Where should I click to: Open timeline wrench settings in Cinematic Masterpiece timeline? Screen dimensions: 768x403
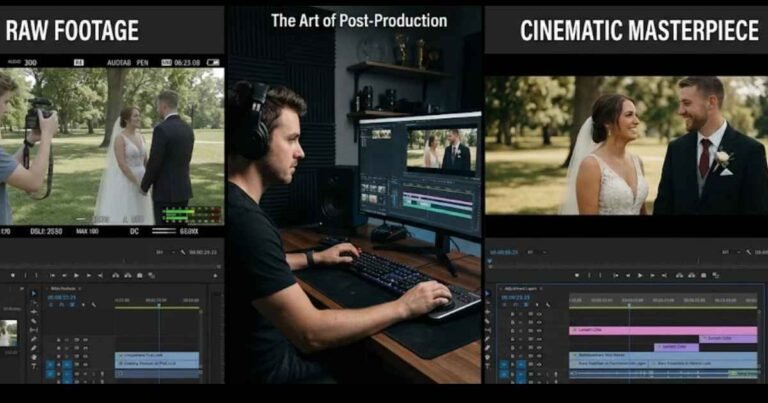click(548, 305)
